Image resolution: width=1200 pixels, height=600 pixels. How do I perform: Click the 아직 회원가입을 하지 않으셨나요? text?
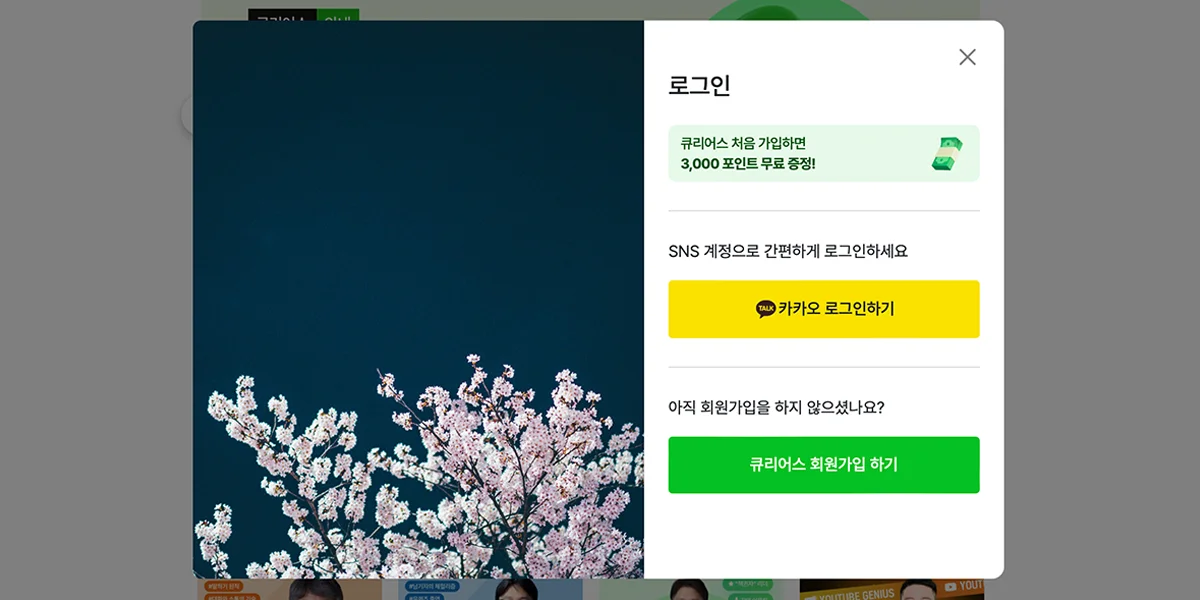point(777,407)
